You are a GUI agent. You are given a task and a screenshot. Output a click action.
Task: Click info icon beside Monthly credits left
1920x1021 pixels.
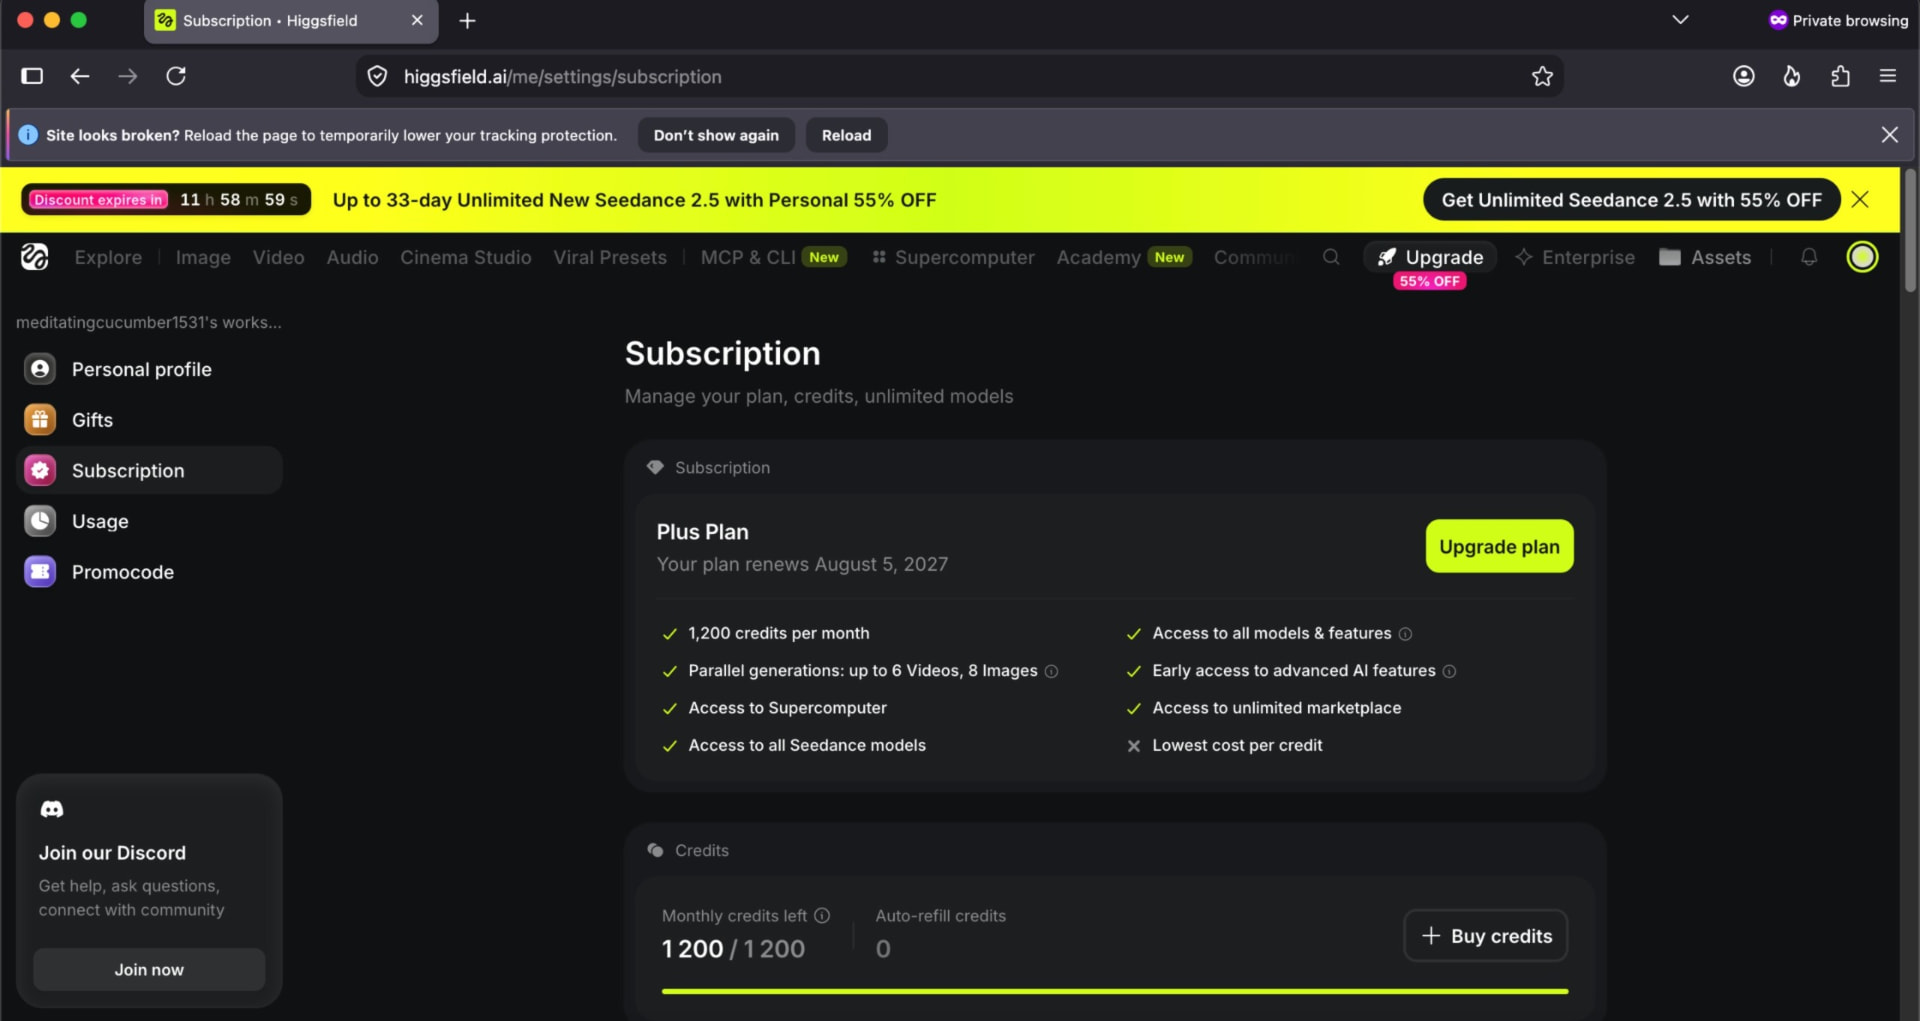coord(822,915)
